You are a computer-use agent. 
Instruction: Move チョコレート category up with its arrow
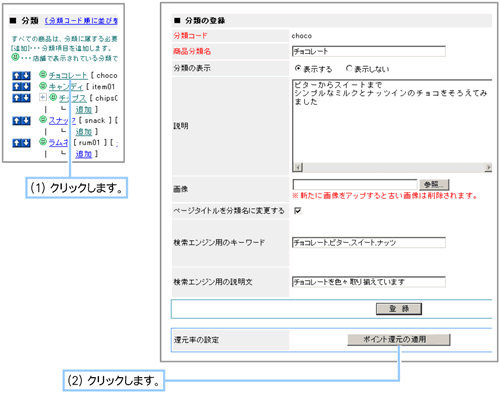click(17, 76)
